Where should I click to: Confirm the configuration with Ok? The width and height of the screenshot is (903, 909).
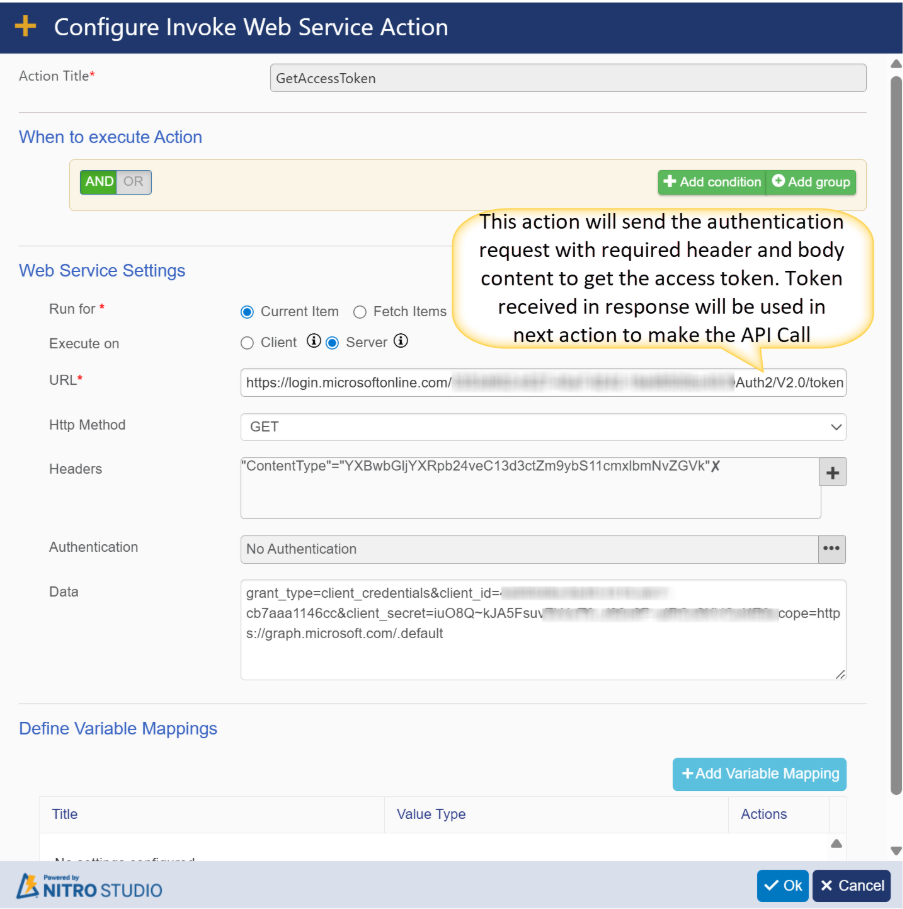(782, 886)
